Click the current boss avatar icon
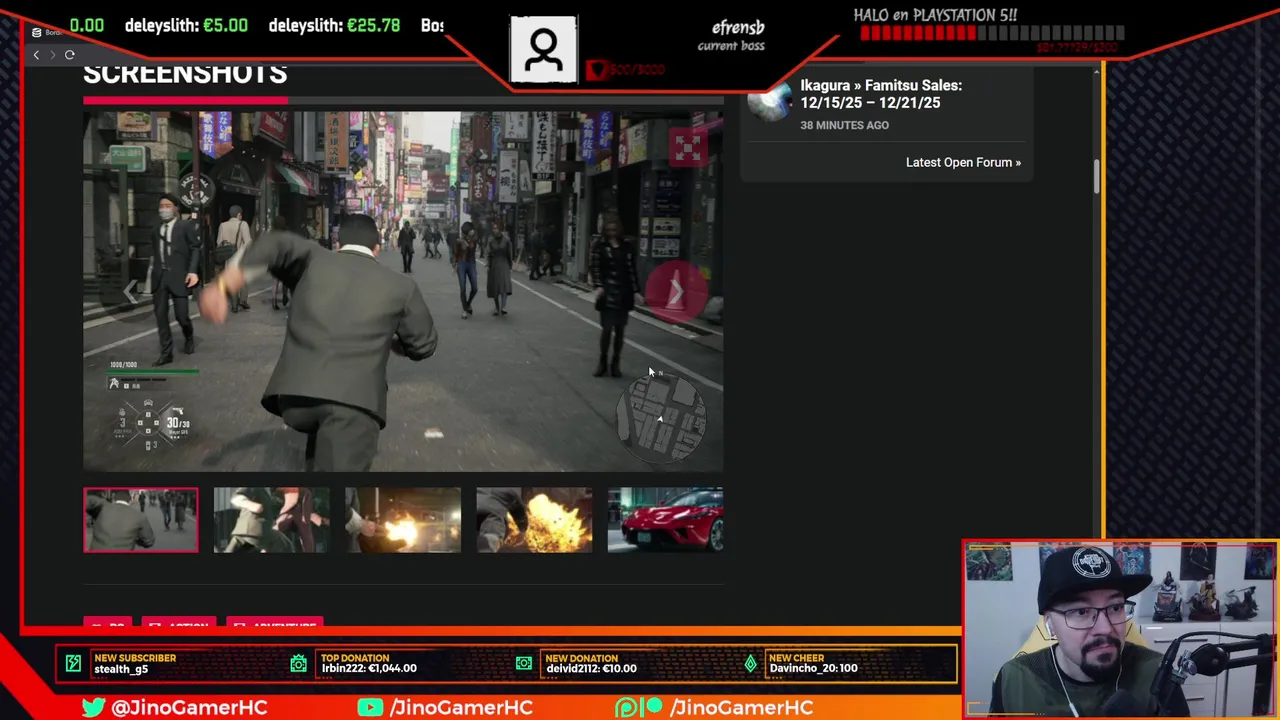The width and height of the screenshot is (1280, 720). [x=544, y=49]
